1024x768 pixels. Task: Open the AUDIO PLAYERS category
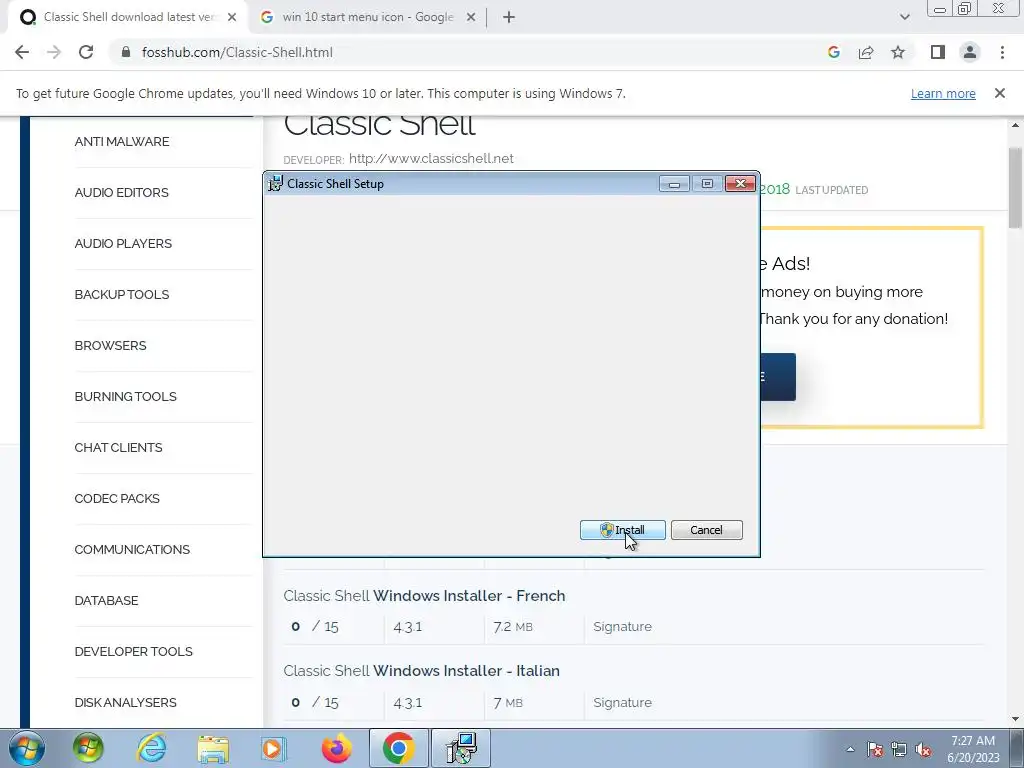[123, 244]
